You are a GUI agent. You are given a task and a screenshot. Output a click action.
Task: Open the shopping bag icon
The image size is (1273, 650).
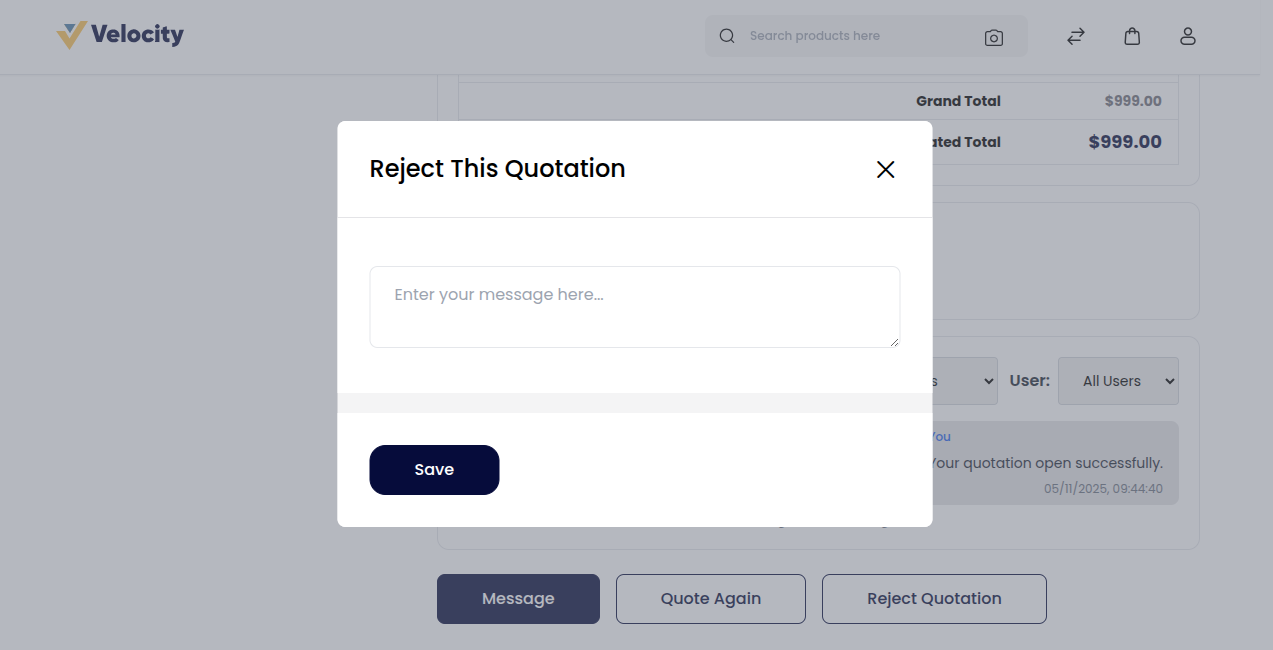pyautogui.click(x=1131, y=35)
